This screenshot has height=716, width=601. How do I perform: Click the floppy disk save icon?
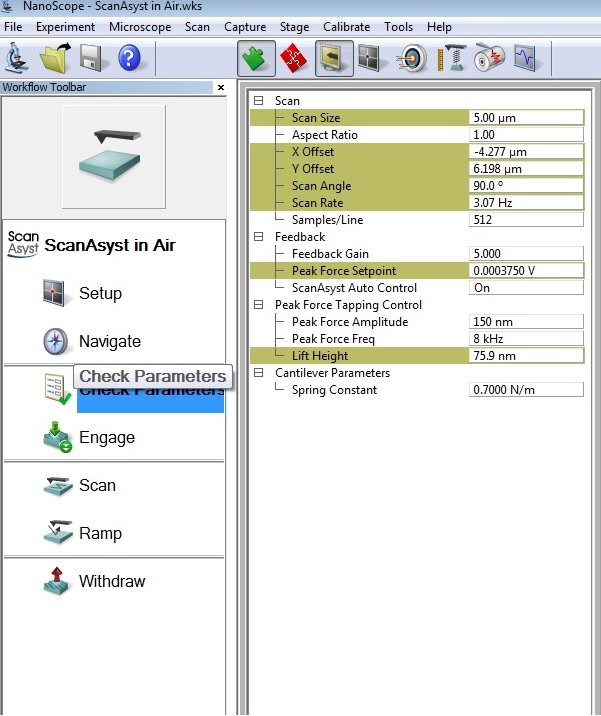point(92,58)
